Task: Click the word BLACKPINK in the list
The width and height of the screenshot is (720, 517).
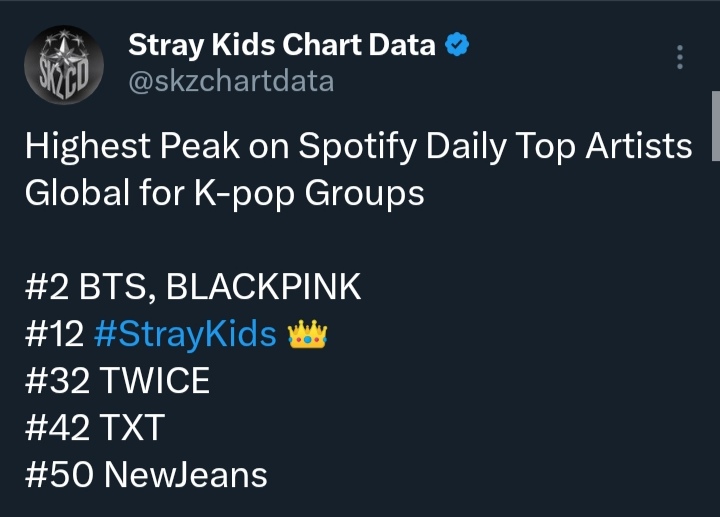Action: coord(264,287)
